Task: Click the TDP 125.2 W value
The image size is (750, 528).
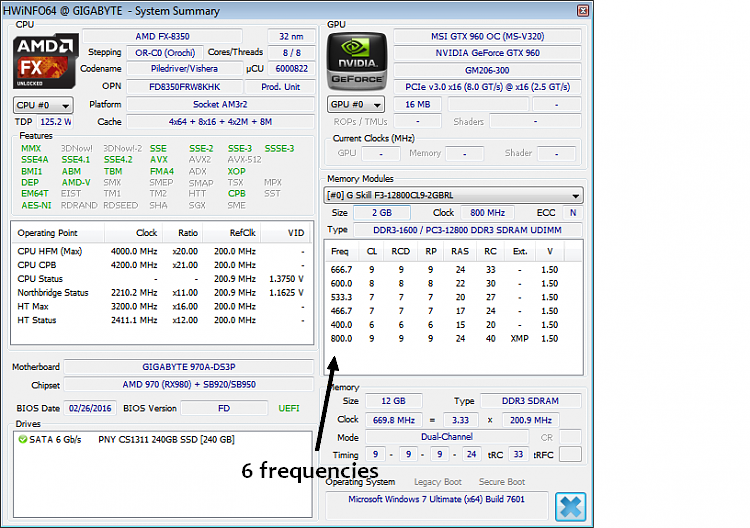Action: coord(55,122)
